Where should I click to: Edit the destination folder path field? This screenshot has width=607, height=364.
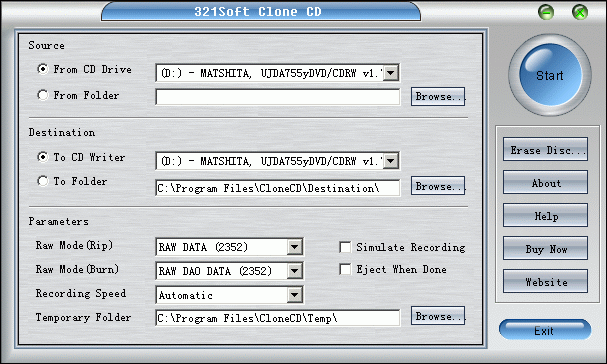click(278, 188)
